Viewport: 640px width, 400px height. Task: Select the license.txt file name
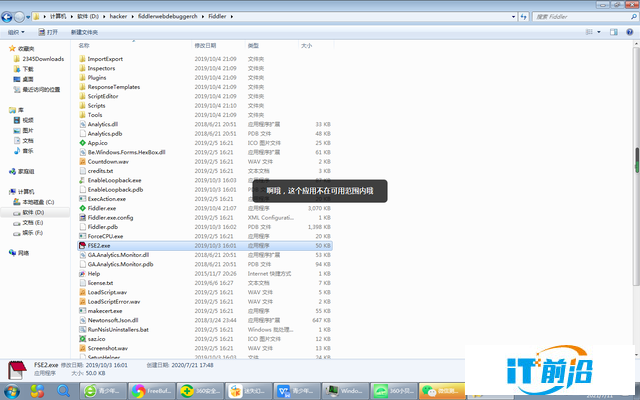[100, 283]
